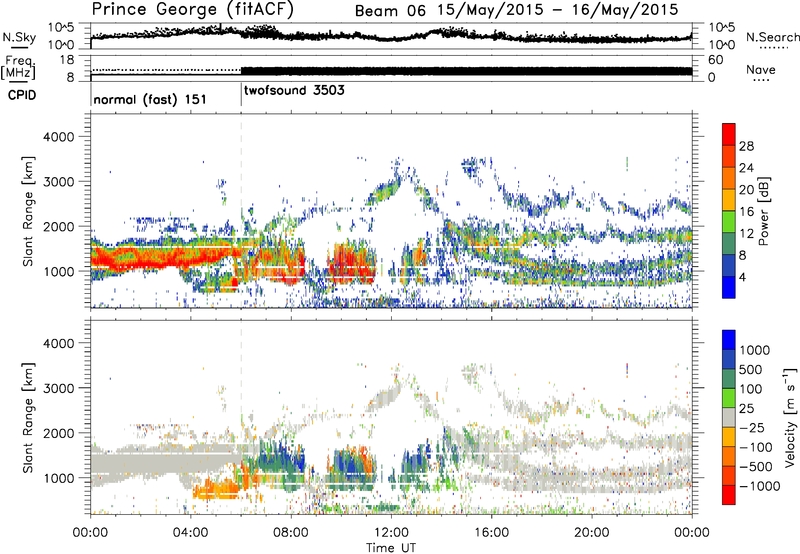Click the 28 dB colorbar tick label
800x554 pixels.
click(x=746, y=146)
